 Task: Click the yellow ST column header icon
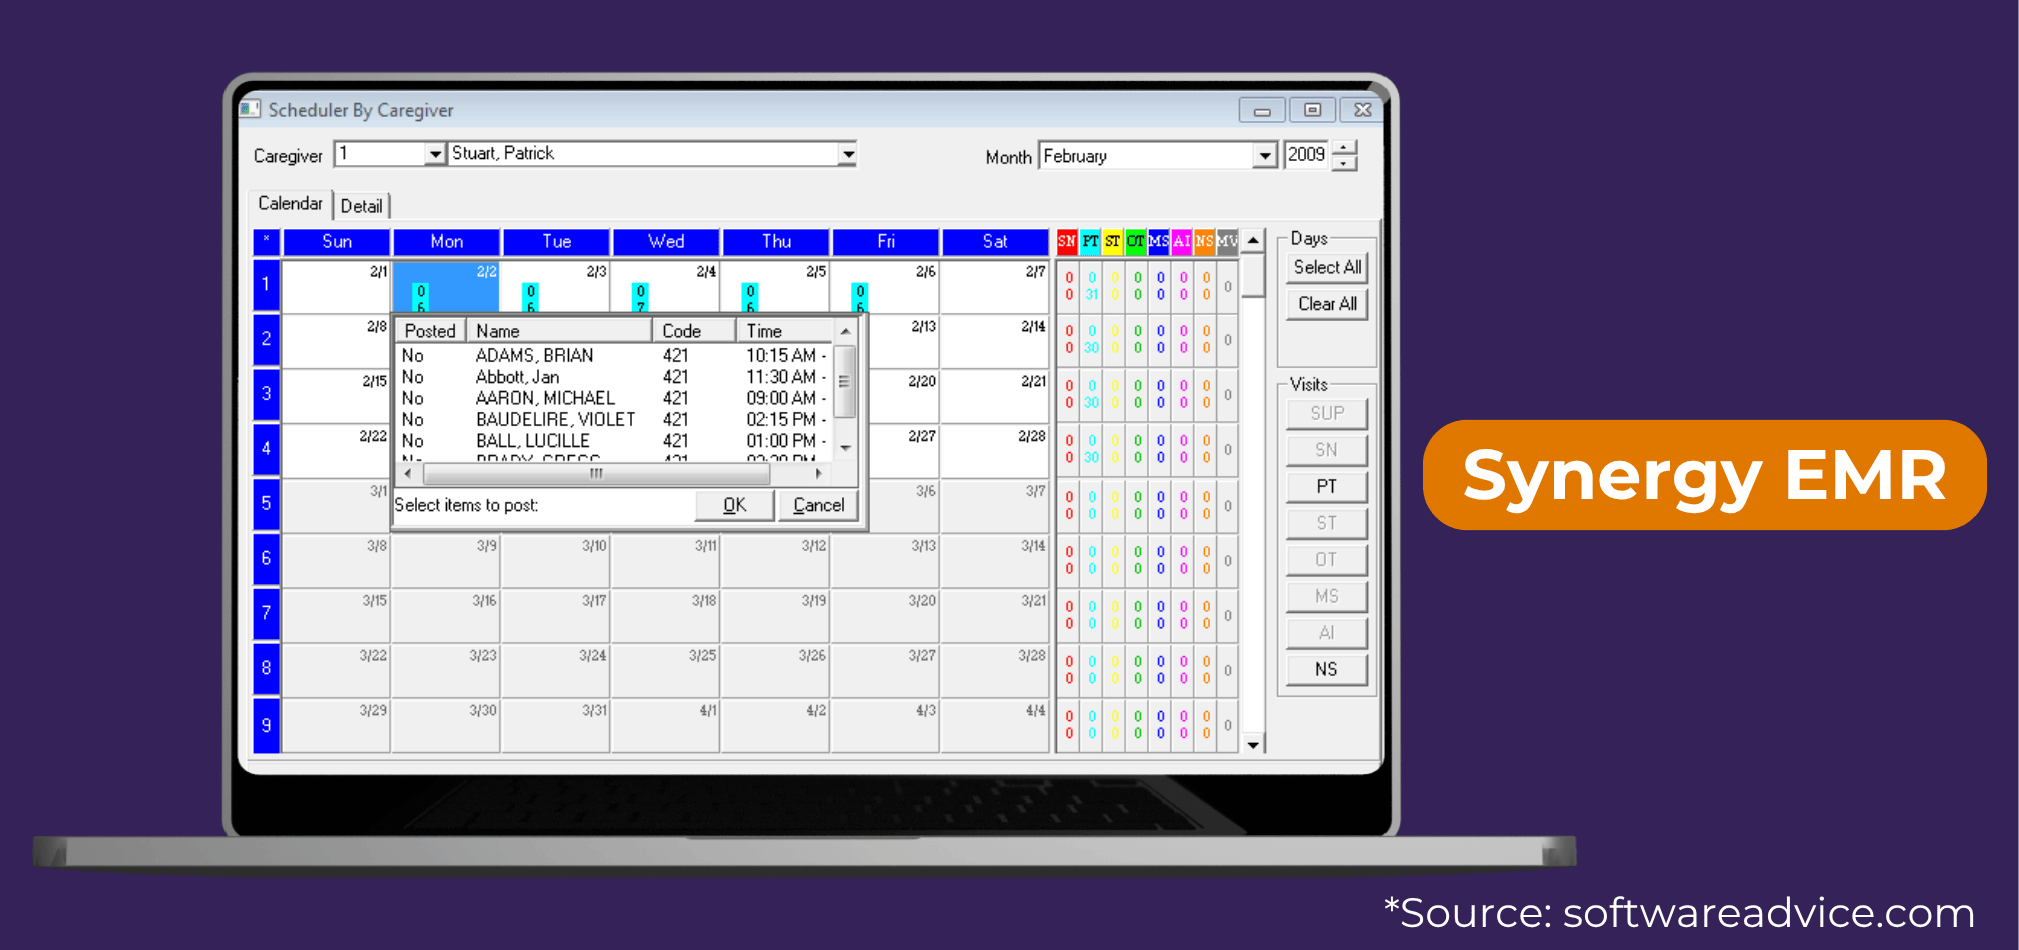coord(1112,241)
